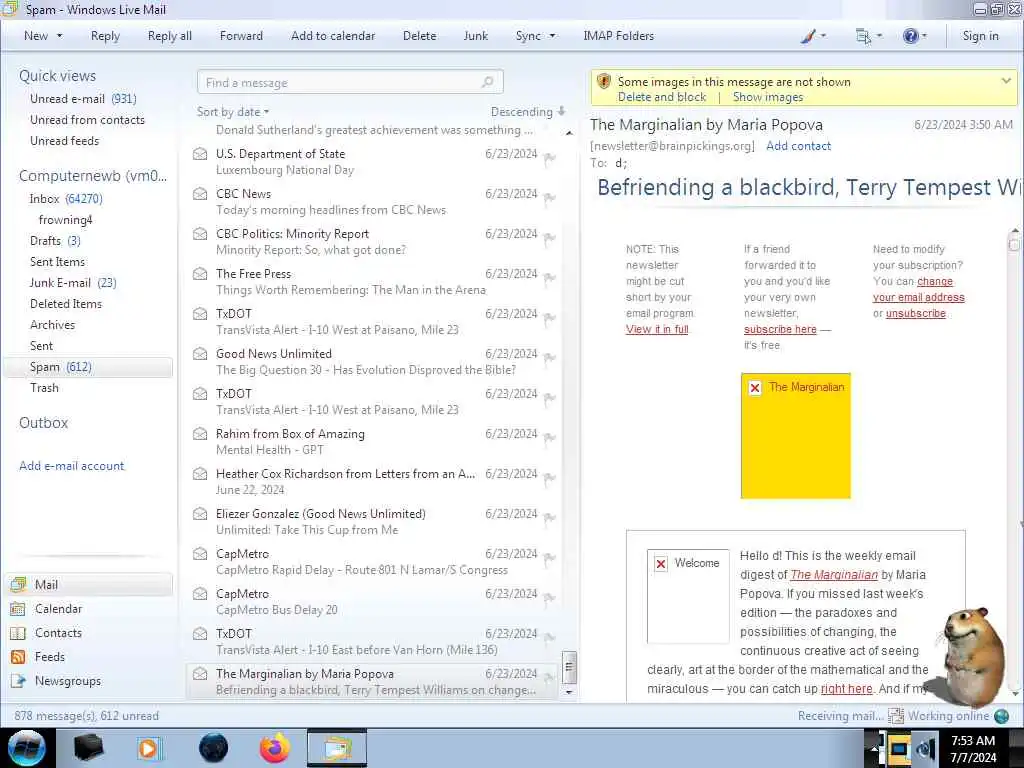Forward the selected message
This screenshot has height=768, width=1024.
click(241, 36)
